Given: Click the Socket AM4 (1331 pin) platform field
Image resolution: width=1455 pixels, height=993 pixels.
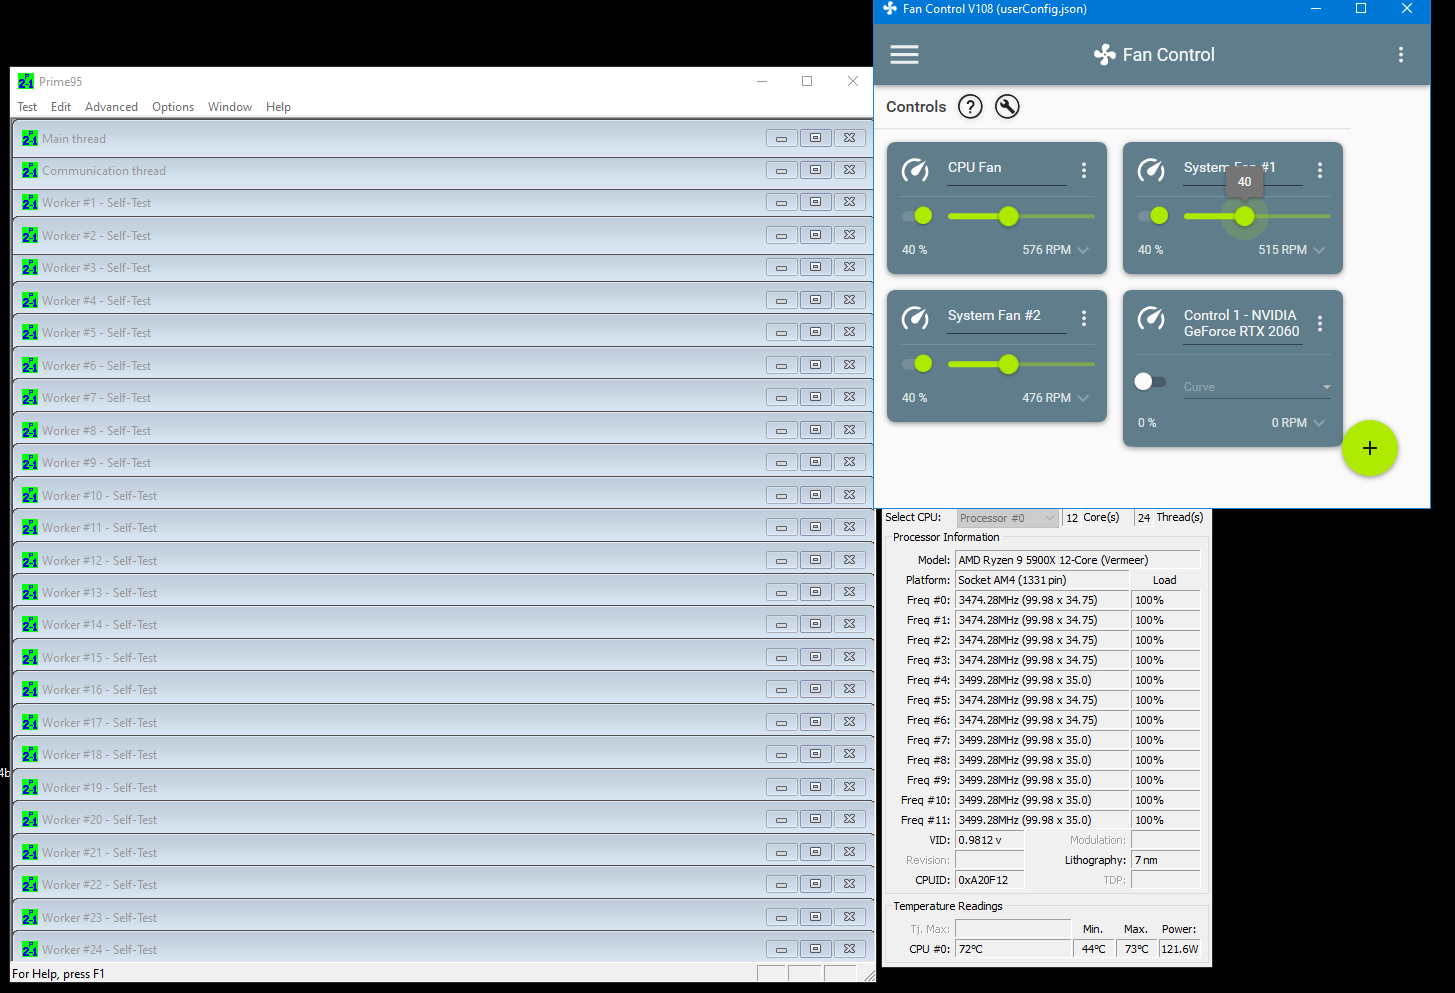Looking at the screenshot, I should [1042, 580].
